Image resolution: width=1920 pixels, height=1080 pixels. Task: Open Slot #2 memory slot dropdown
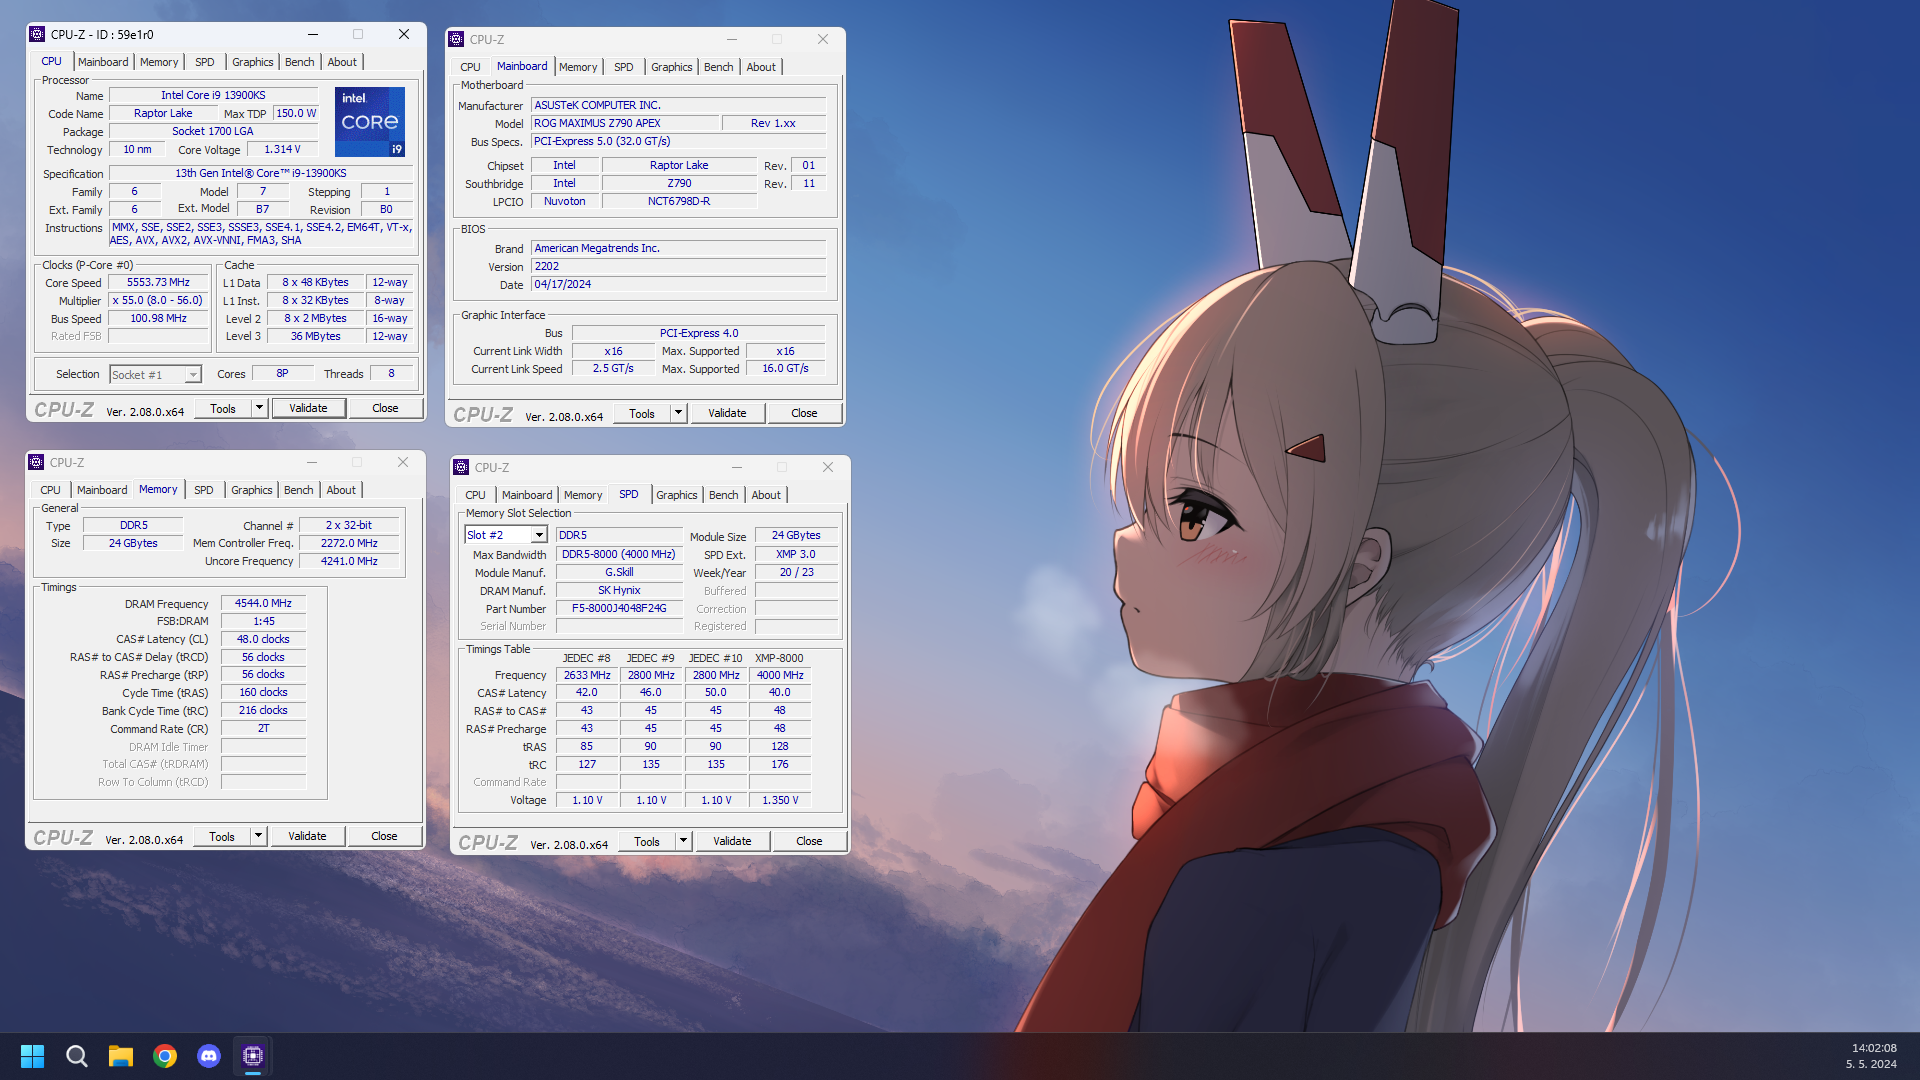tap(539, 535)
